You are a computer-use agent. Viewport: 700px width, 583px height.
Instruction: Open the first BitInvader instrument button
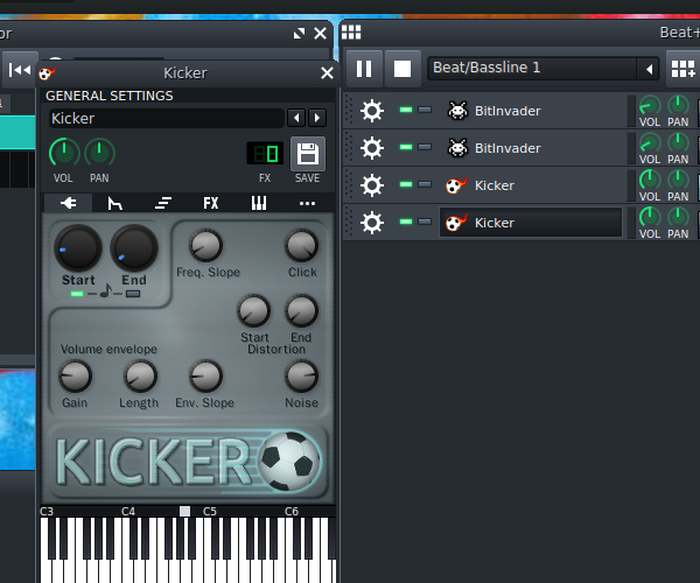pyautogui.click(x=531, y=110)
